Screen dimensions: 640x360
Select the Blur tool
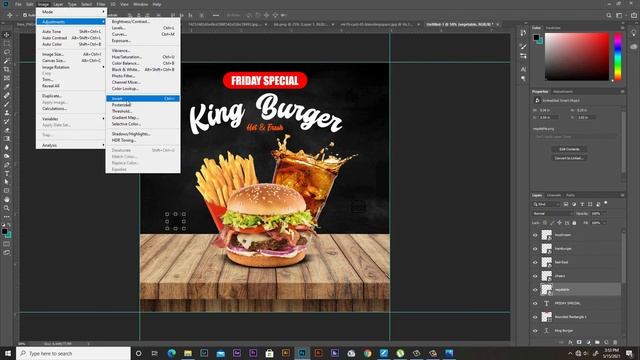coord(7,147)
